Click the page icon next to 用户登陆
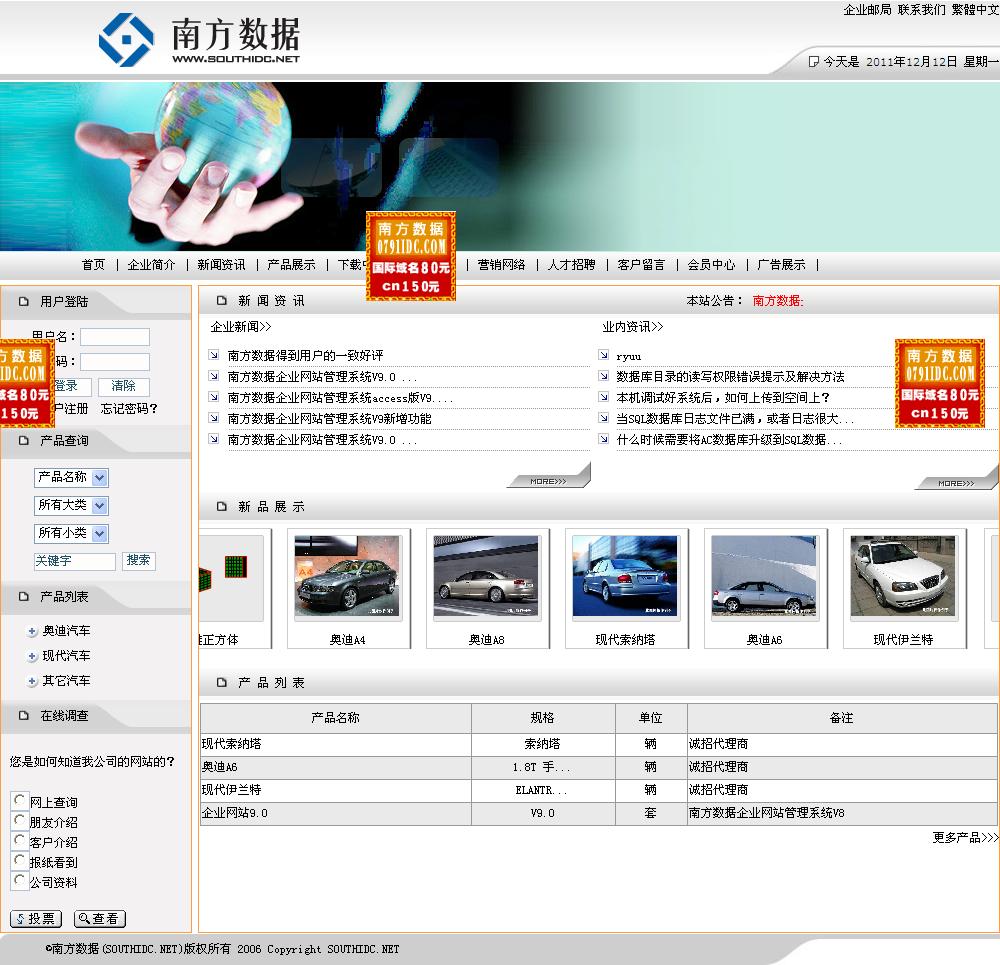The image size is (1000, 965). 24,302
